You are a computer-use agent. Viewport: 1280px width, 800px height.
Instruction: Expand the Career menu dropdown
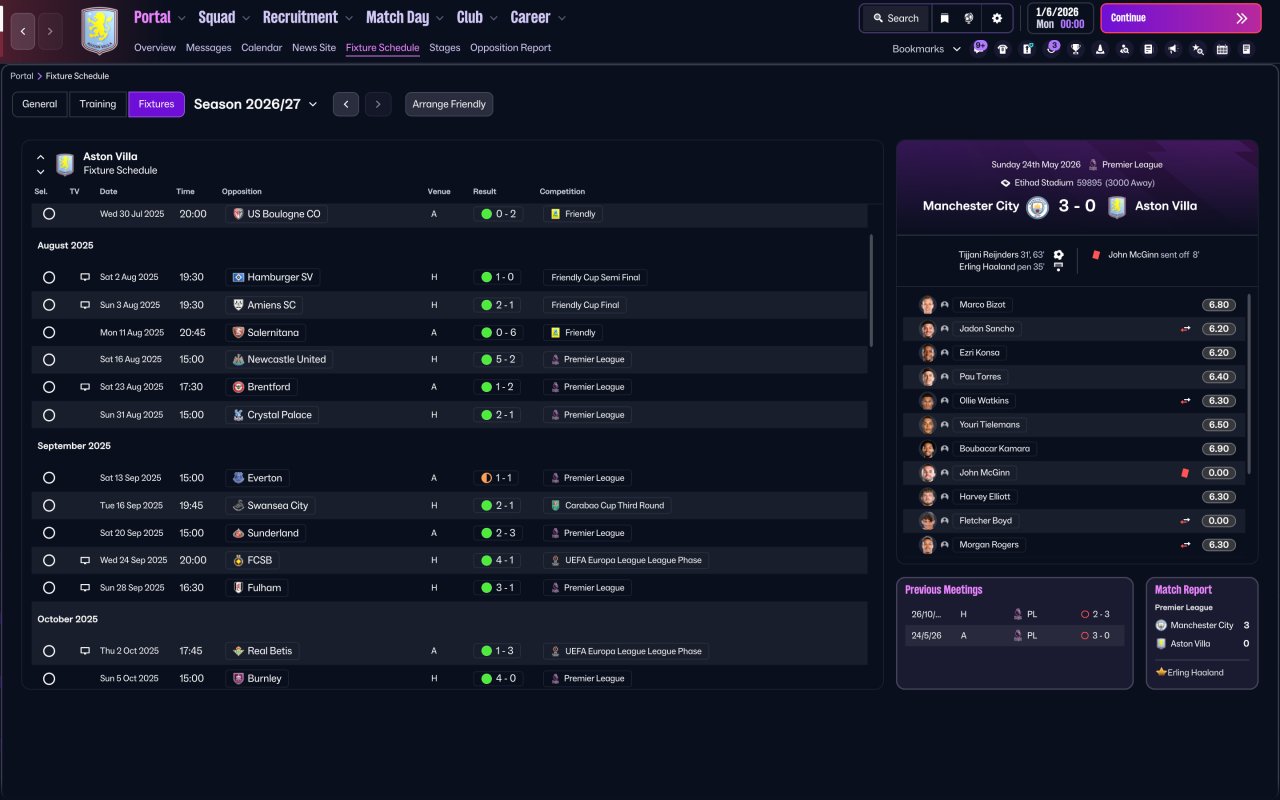(x=561, y=18)
